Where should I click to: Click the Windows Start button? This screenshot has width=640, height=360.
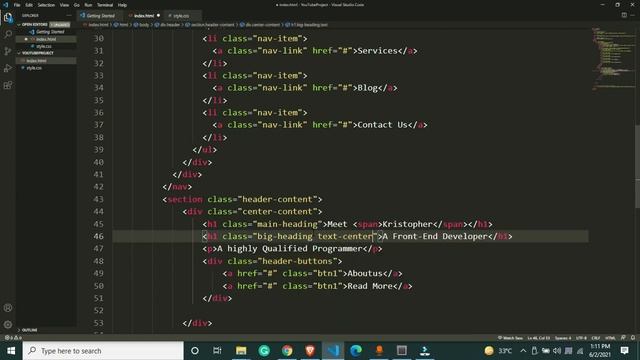click(11, 351)
